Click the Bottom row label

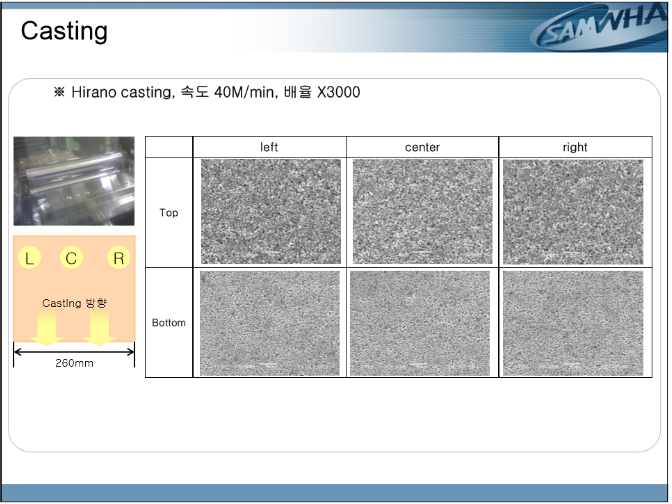click(x=169, y=323)
